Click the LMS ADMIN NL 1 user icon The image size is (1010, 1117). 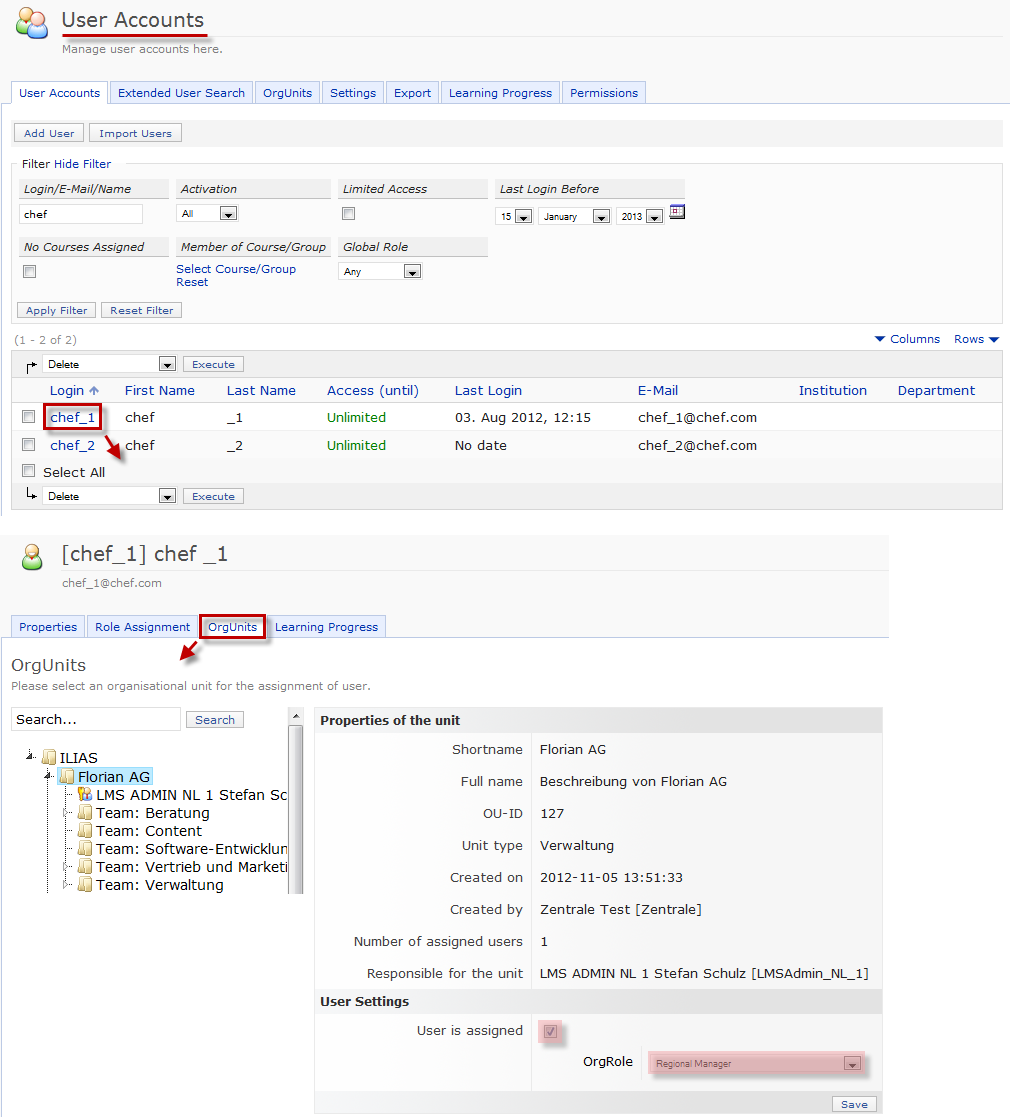(x=85, y=795)
